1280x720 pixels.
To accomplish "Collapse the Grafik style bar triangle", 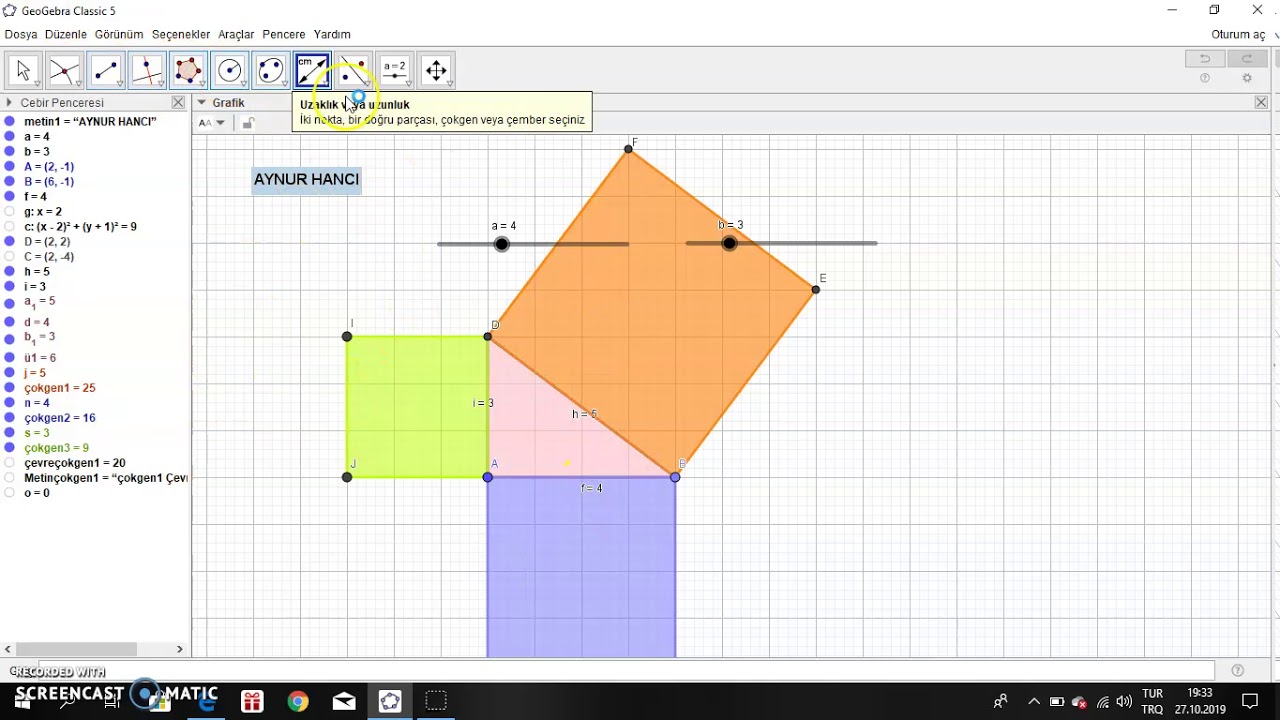I will point(202,103).
